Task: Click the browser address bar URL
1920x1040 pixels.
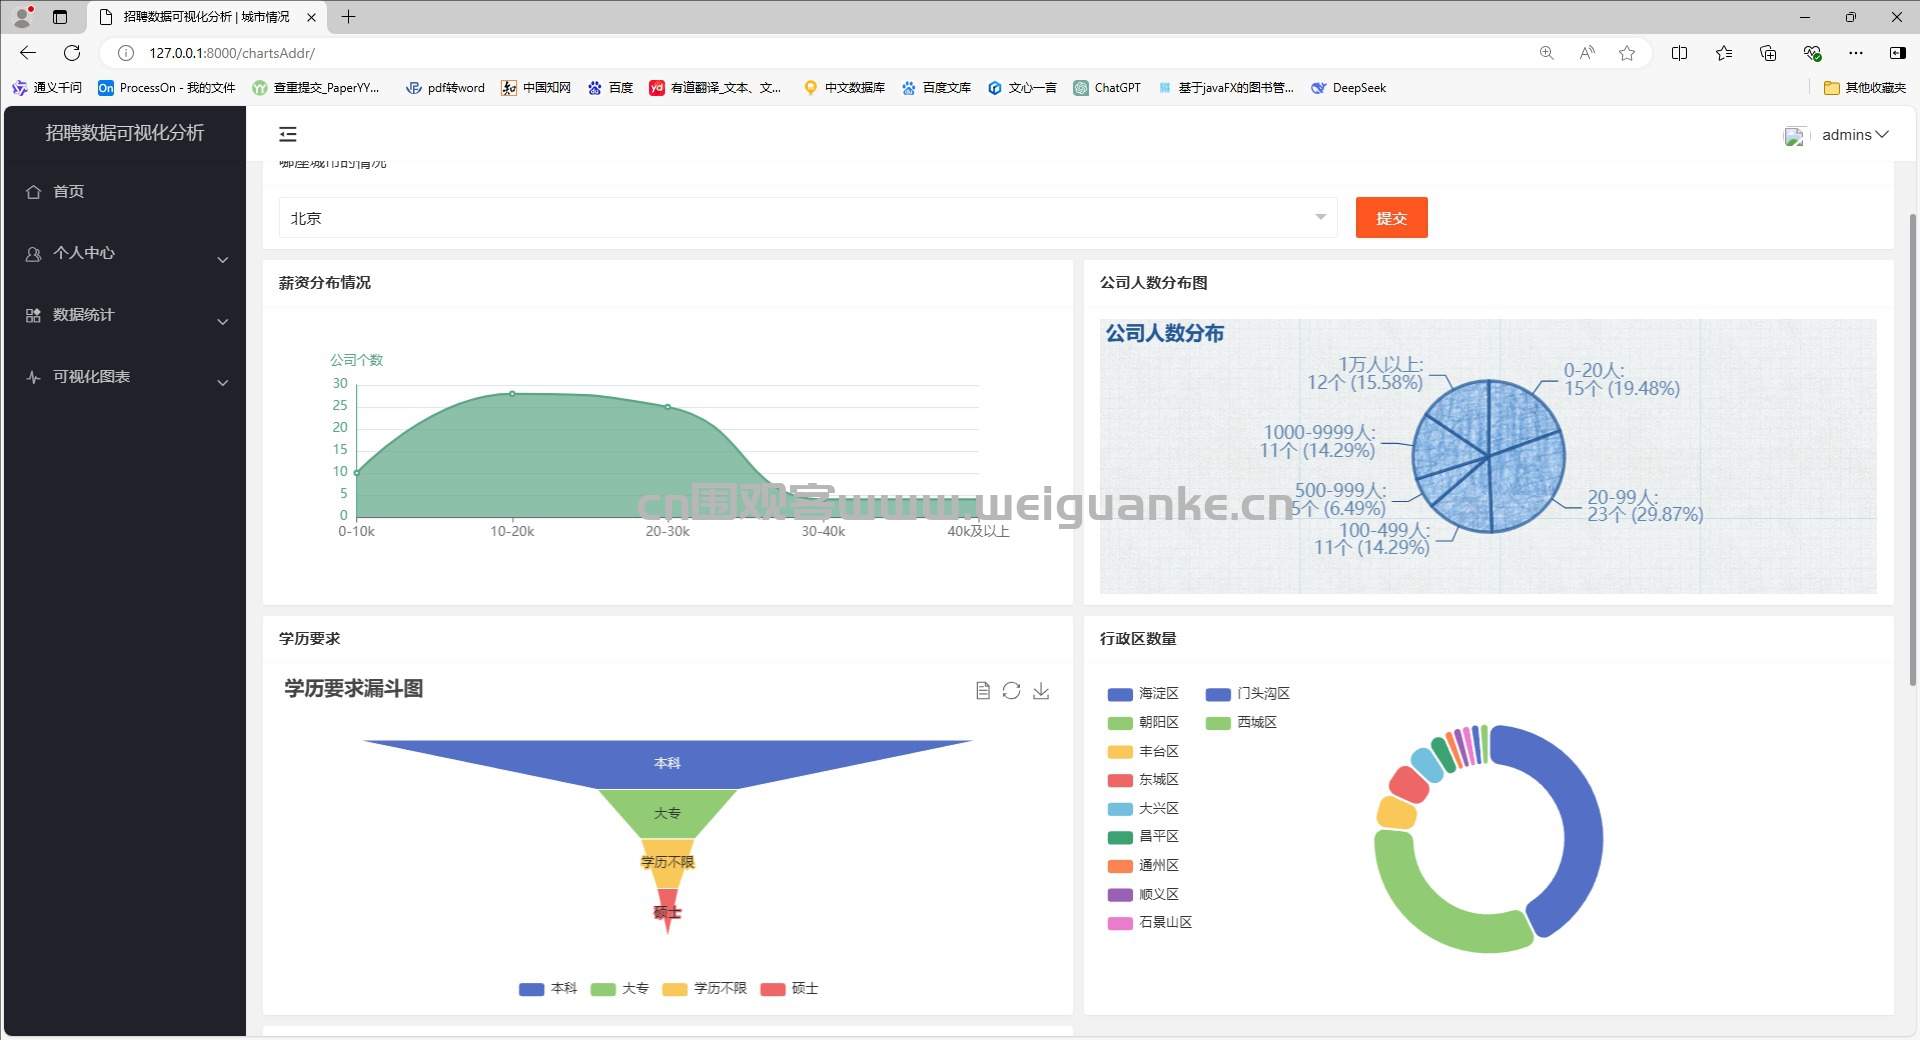Action: point(232,53)
